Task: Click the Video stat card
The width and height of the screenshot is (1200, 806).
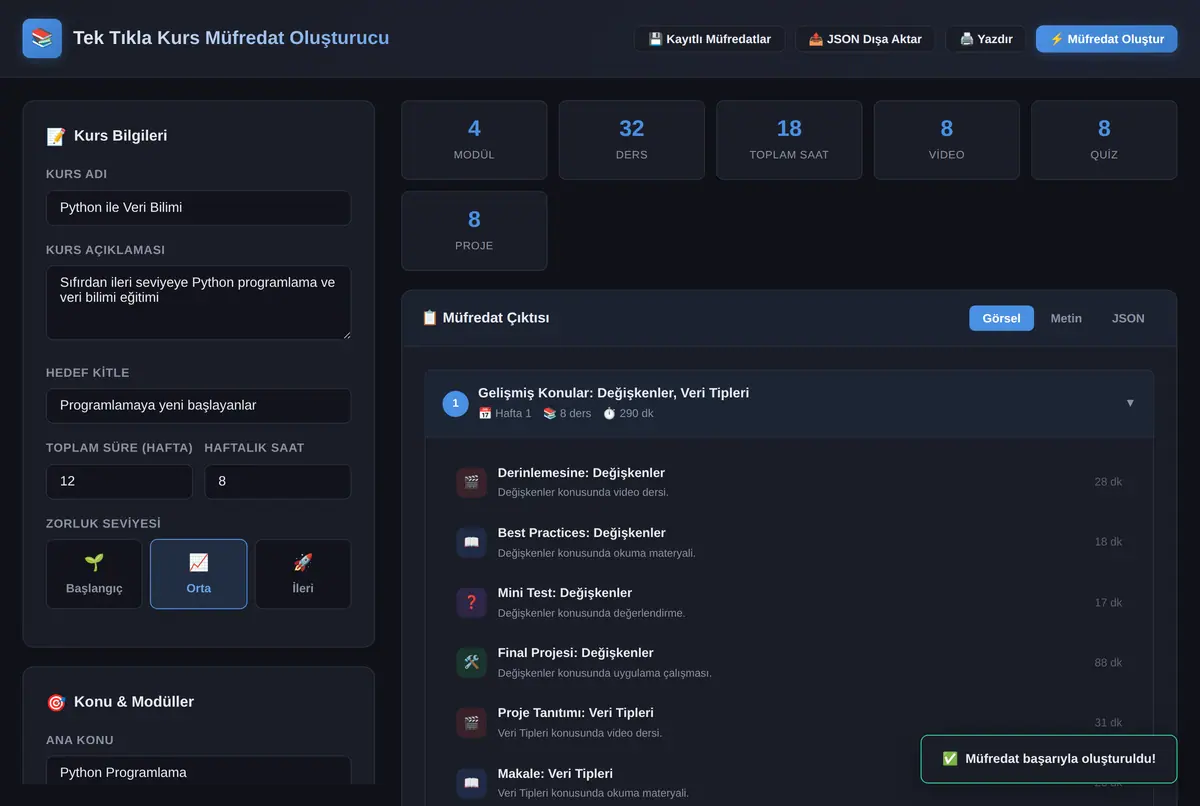Action: (947, 140)
